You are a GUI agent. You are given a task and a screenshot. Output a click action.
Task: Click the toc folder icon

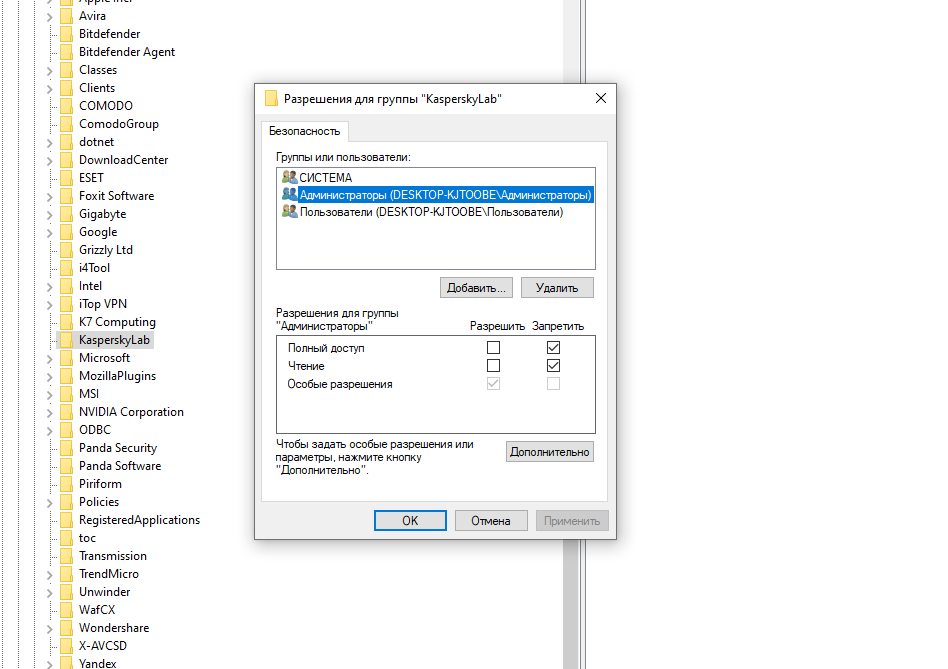67,538
